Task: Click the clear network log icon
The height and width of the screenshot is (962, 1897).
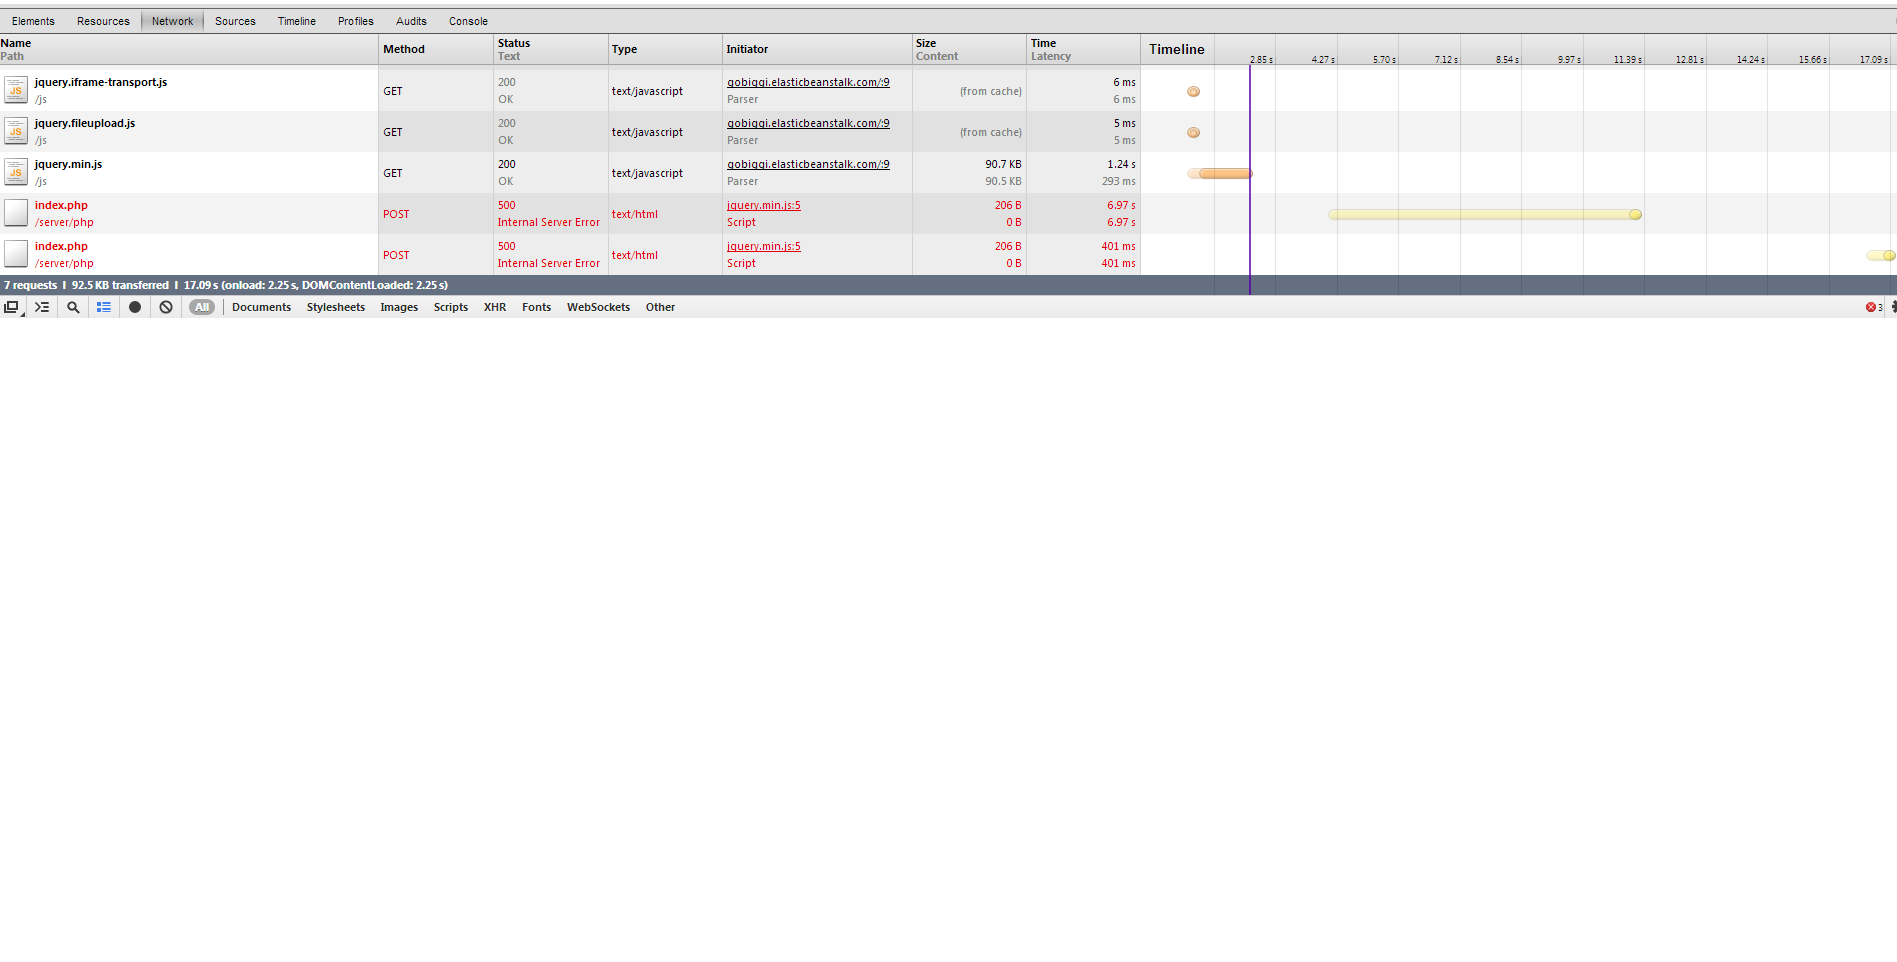Action: pyautogui.click(x=166, y=308)
